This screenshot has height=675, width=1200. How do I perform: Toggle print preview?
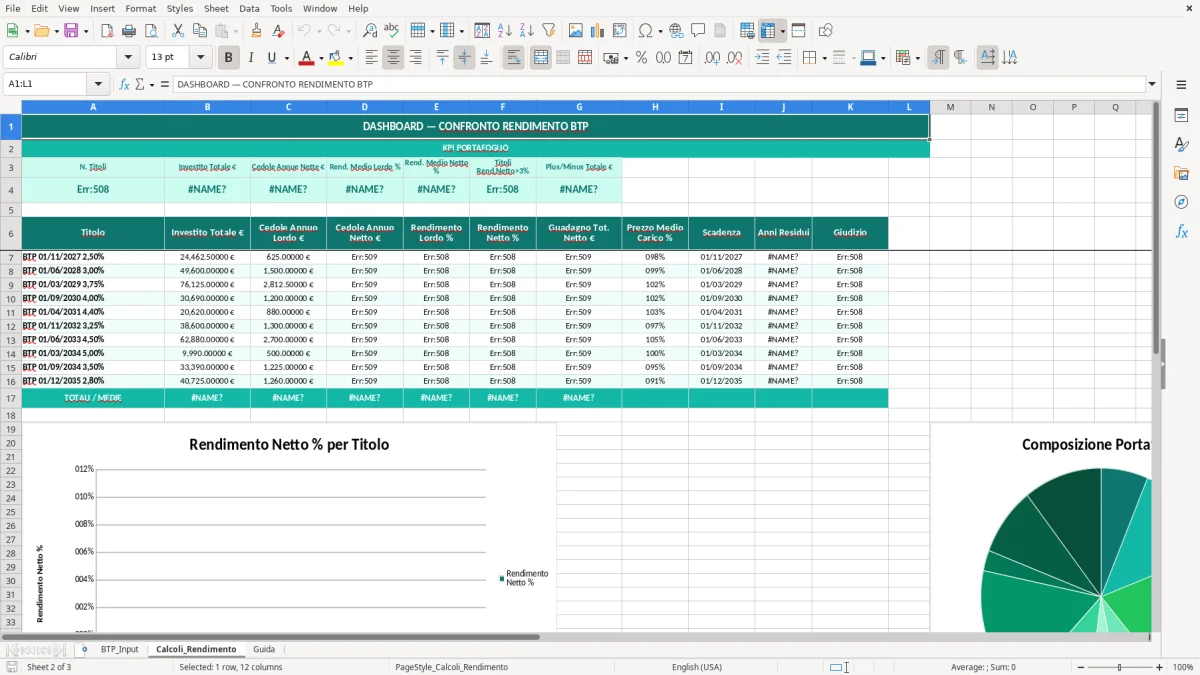coord(150,31)
